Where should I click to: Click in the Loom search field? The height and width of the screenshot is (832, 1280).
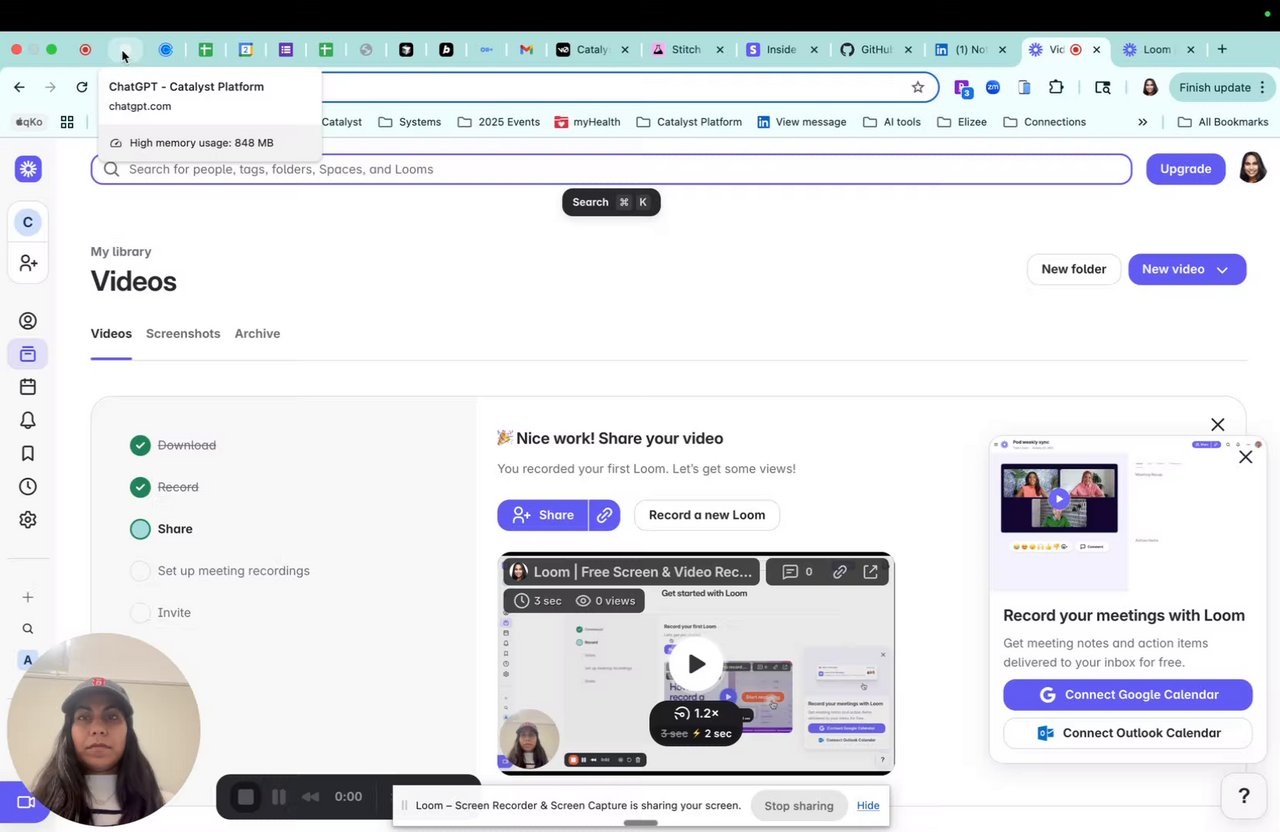point(611,169)
